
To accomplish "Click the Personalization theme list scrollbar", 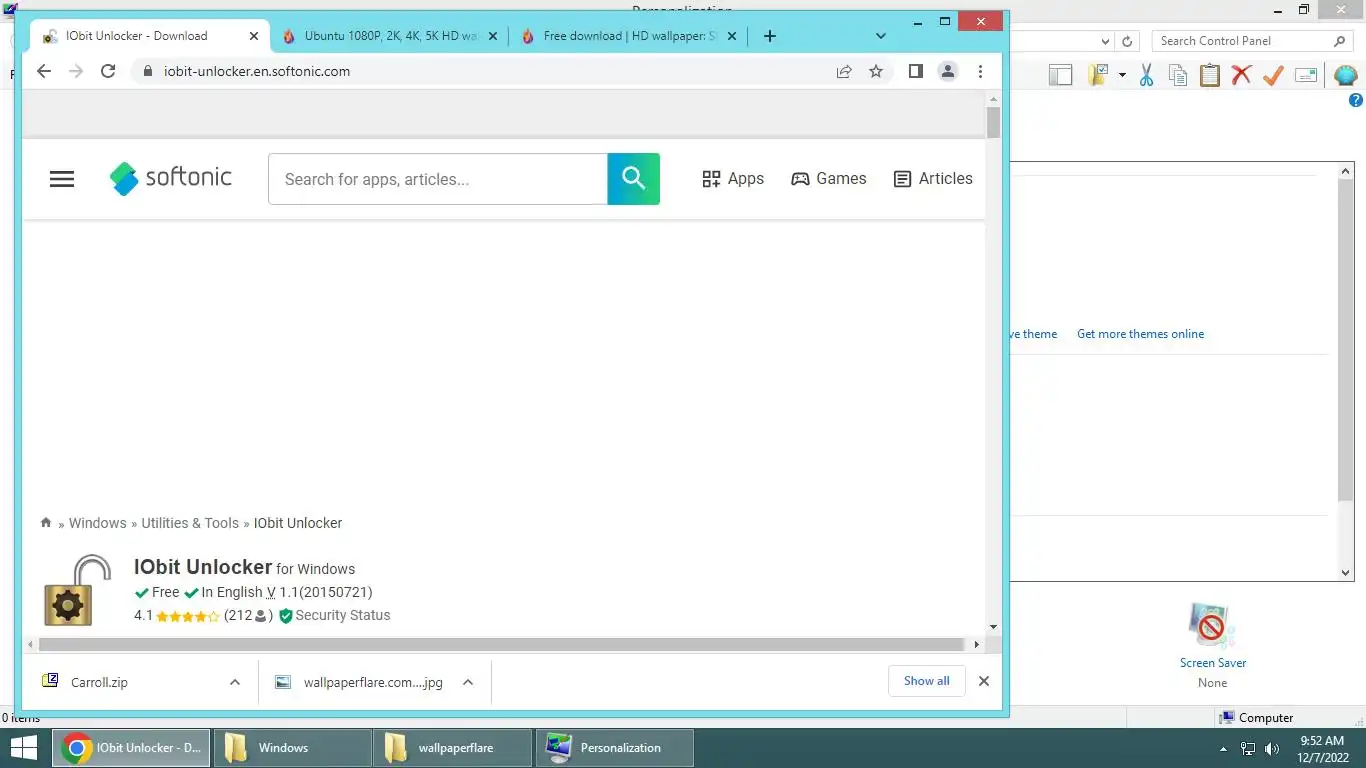I will pos(1345,340).
